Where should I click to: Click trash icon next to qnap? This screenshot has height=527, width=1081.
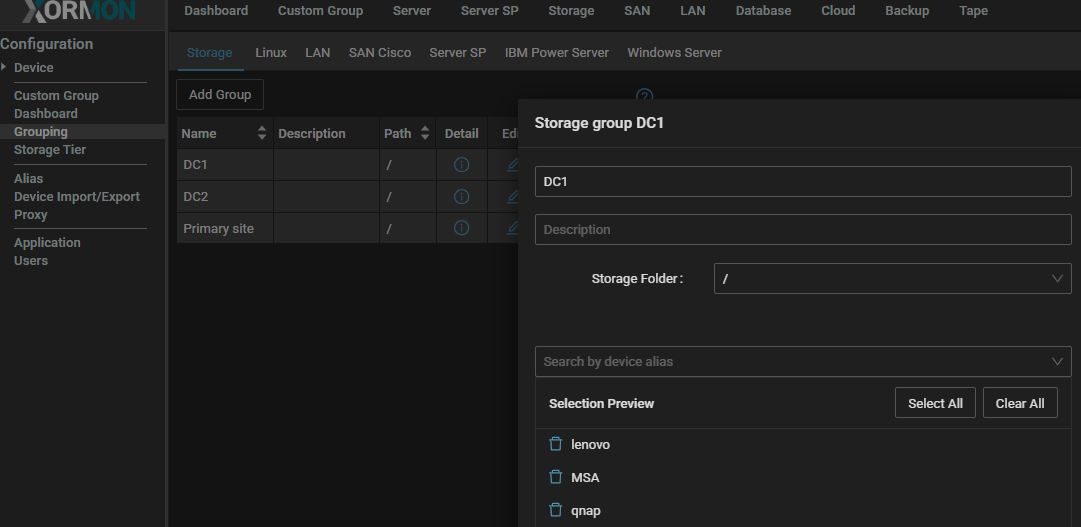click(556, 510)
